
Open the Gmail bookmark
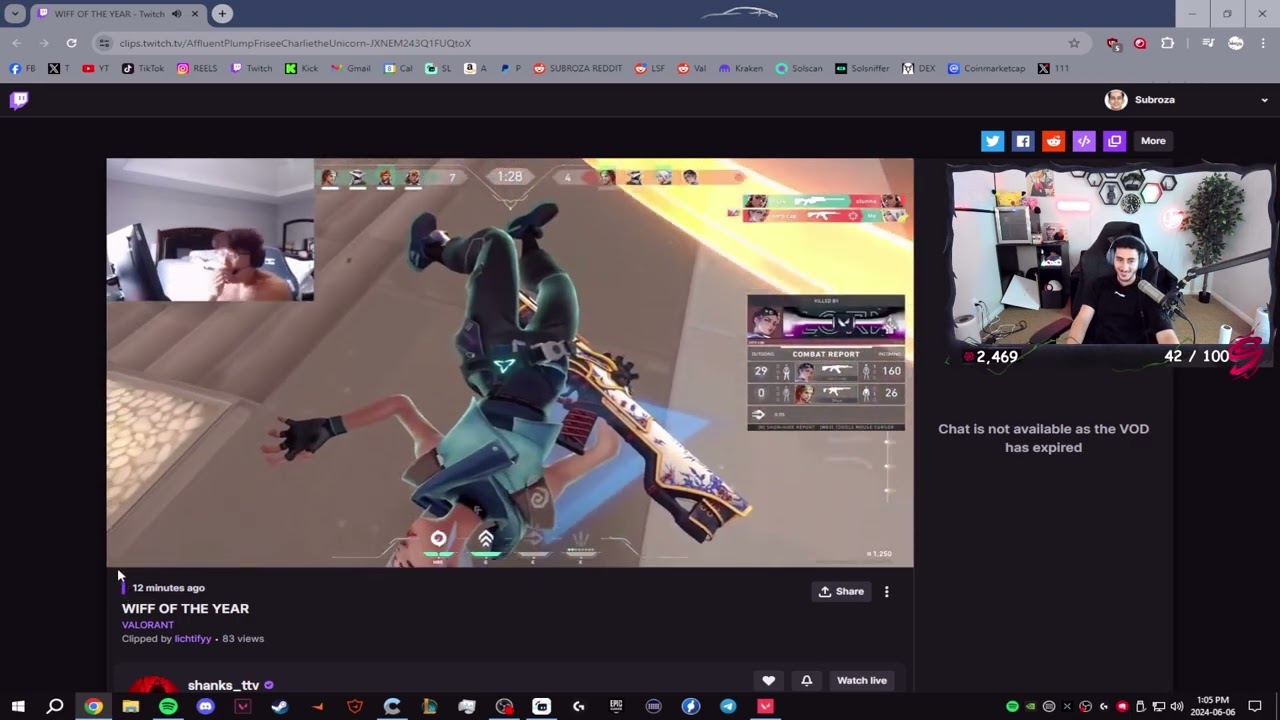(x=350, y=68)
